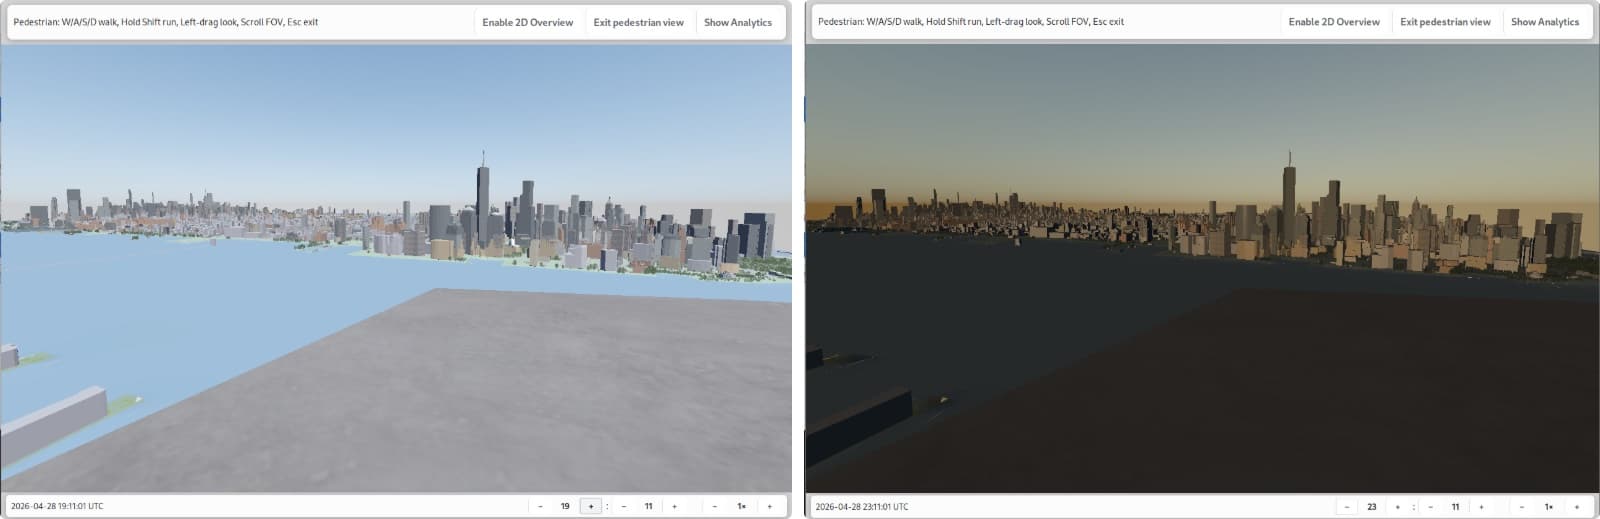Slow the 1x time speed, daytime view
This screenshot has height=519, width=1600.
point(714,506)
